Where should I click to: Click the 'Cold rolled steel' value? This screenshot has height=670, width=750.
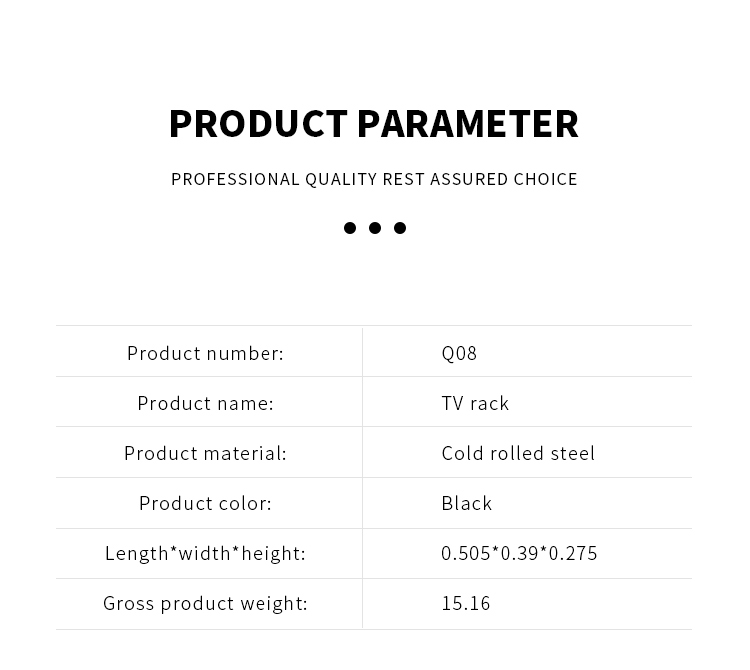518,453
